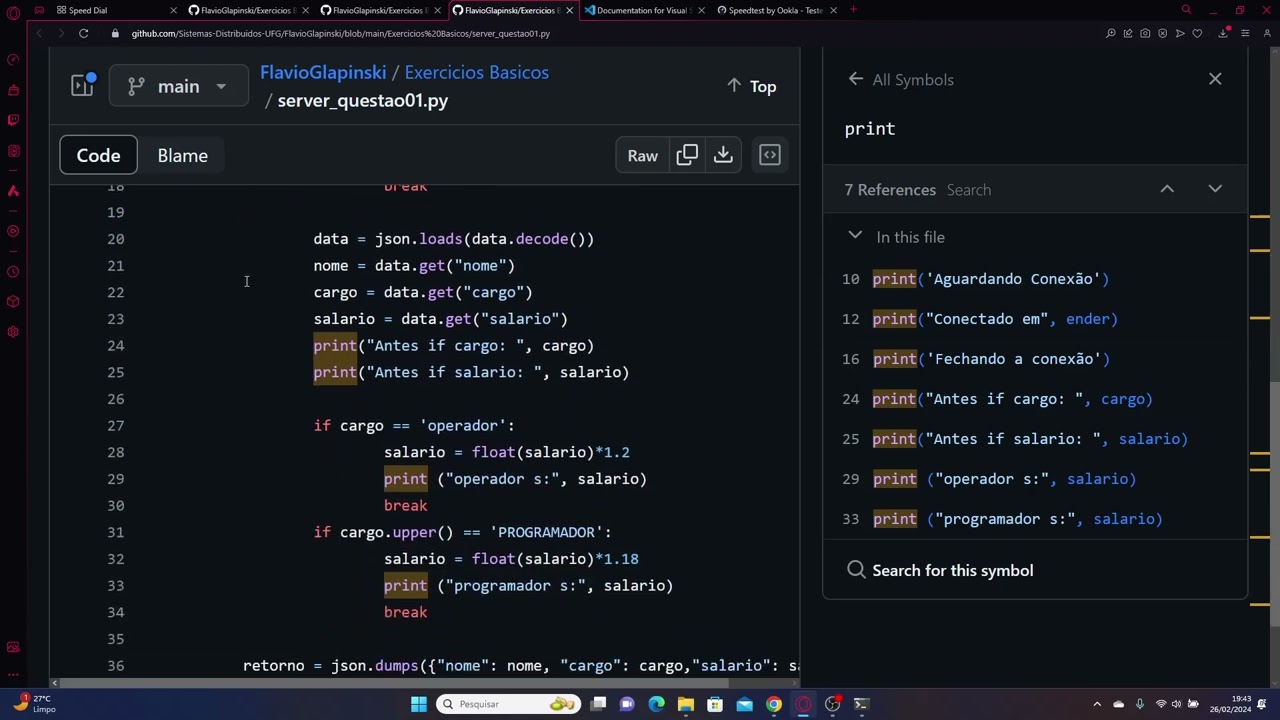Screen dimensions: 1280x720
Task: Open Terminal from the taskbar
Action: point(861,704)
